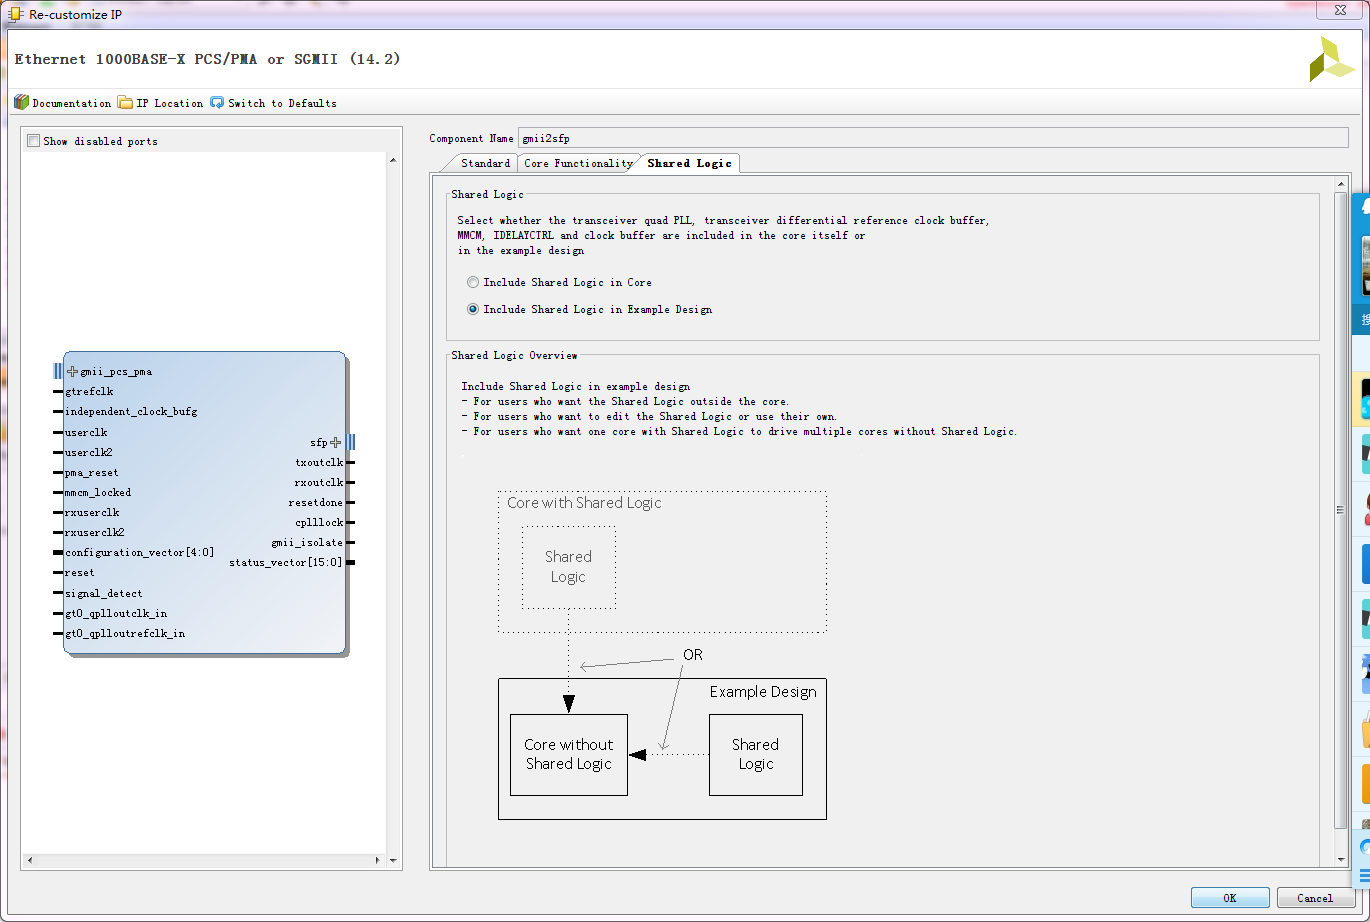Select Include Shared Logic in Example Design
Image resolution: width=1370 pixels, height=922 pixels.
click(x=473, y=310)
